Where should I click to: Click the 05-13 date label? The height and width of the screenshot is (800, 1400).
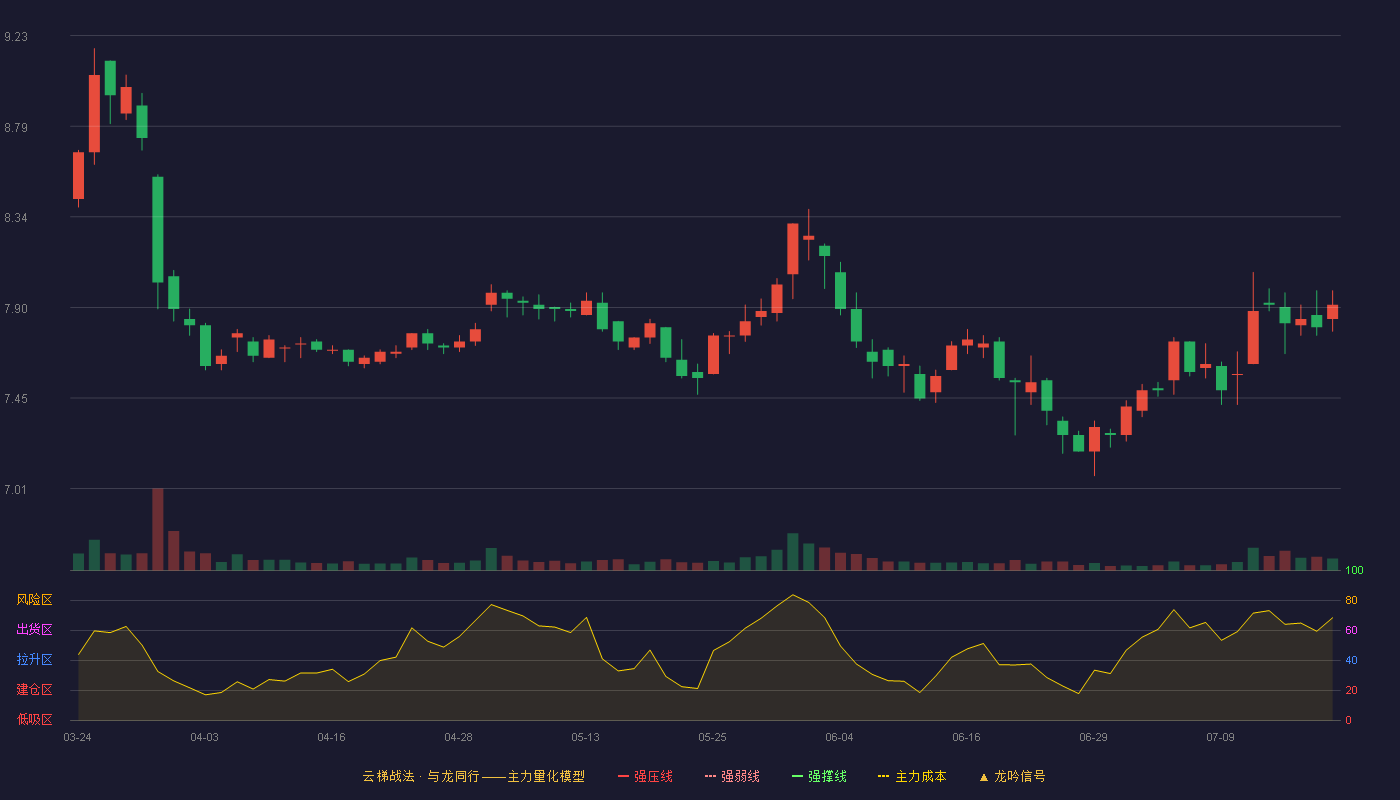(x=585, y=737)
